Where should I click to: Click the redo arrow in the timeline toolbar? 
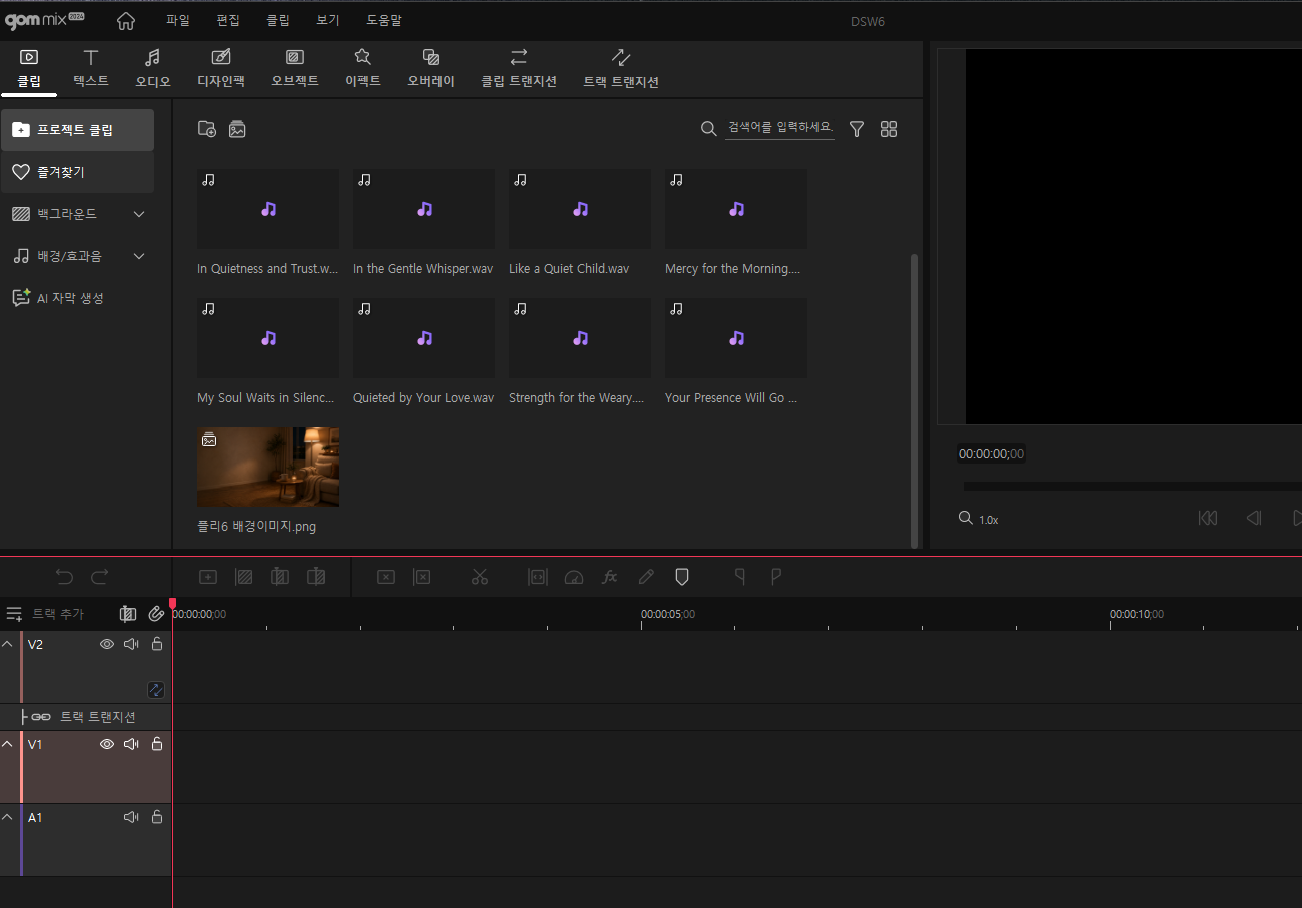tap(99, 577)
